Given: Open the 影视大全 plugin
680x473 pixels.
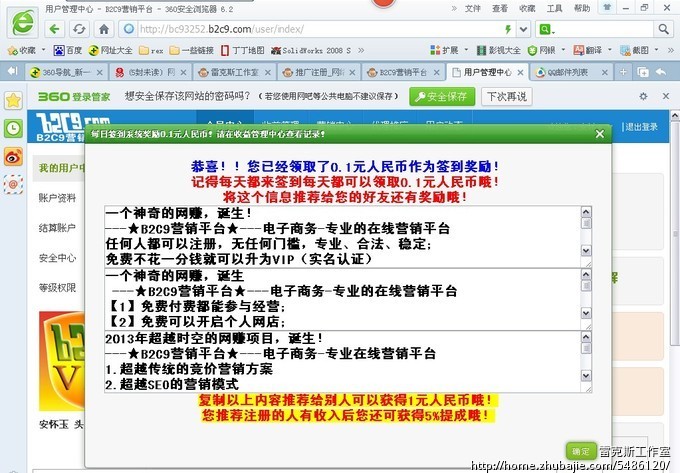Looking at the screenshot, I should pyautogui.click(x=499, y=50).
